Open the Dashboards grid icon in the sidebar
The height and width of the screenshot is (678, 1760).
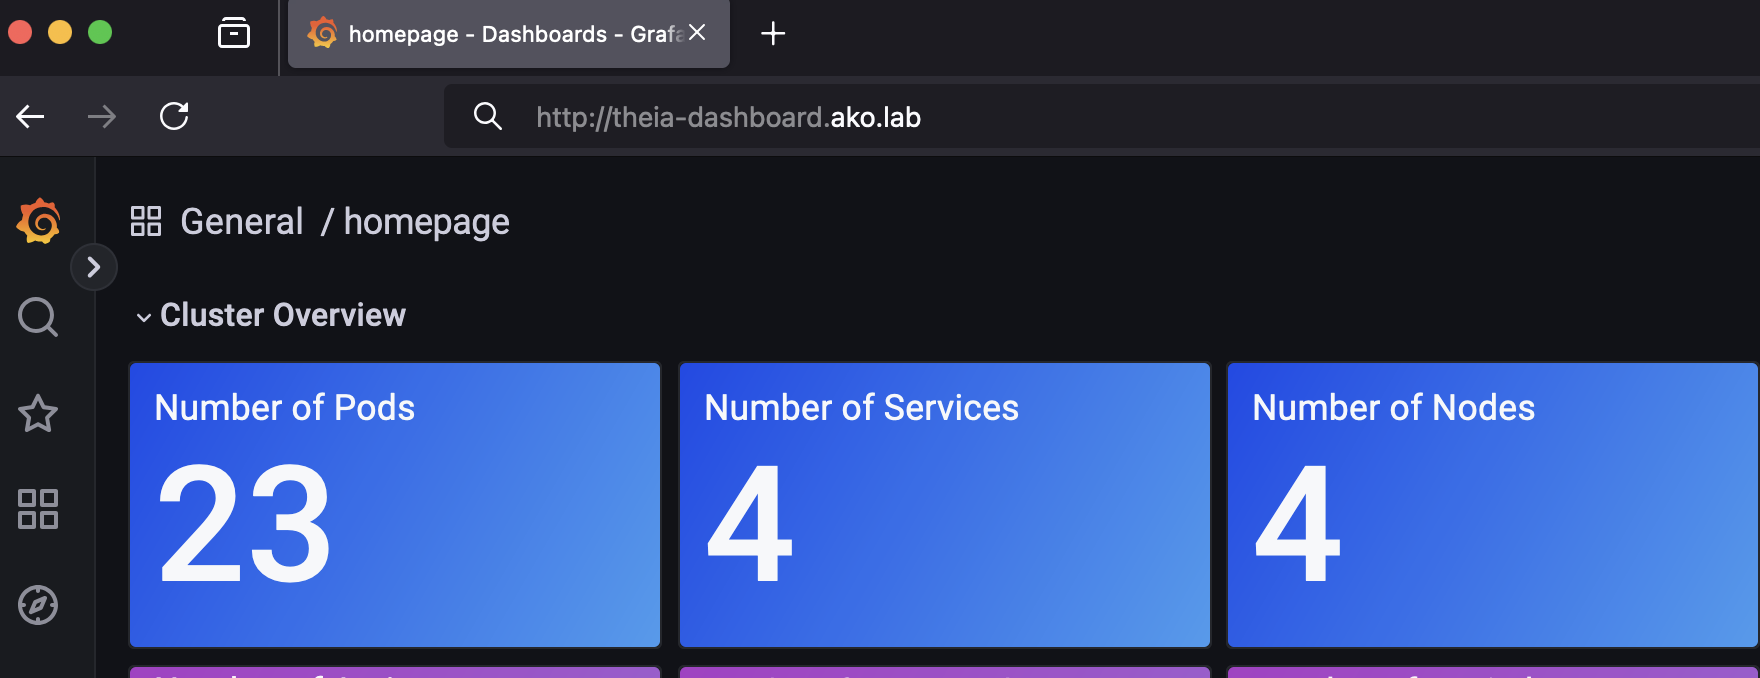(38, 509)
